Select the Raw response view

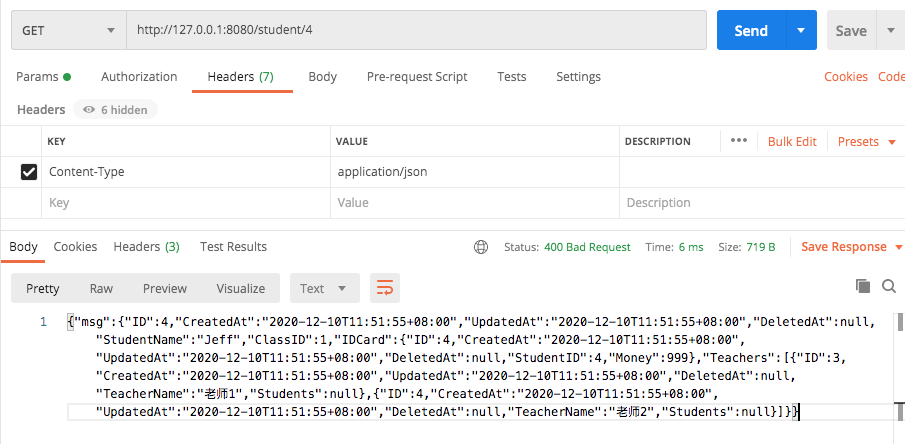pos(101,288)
